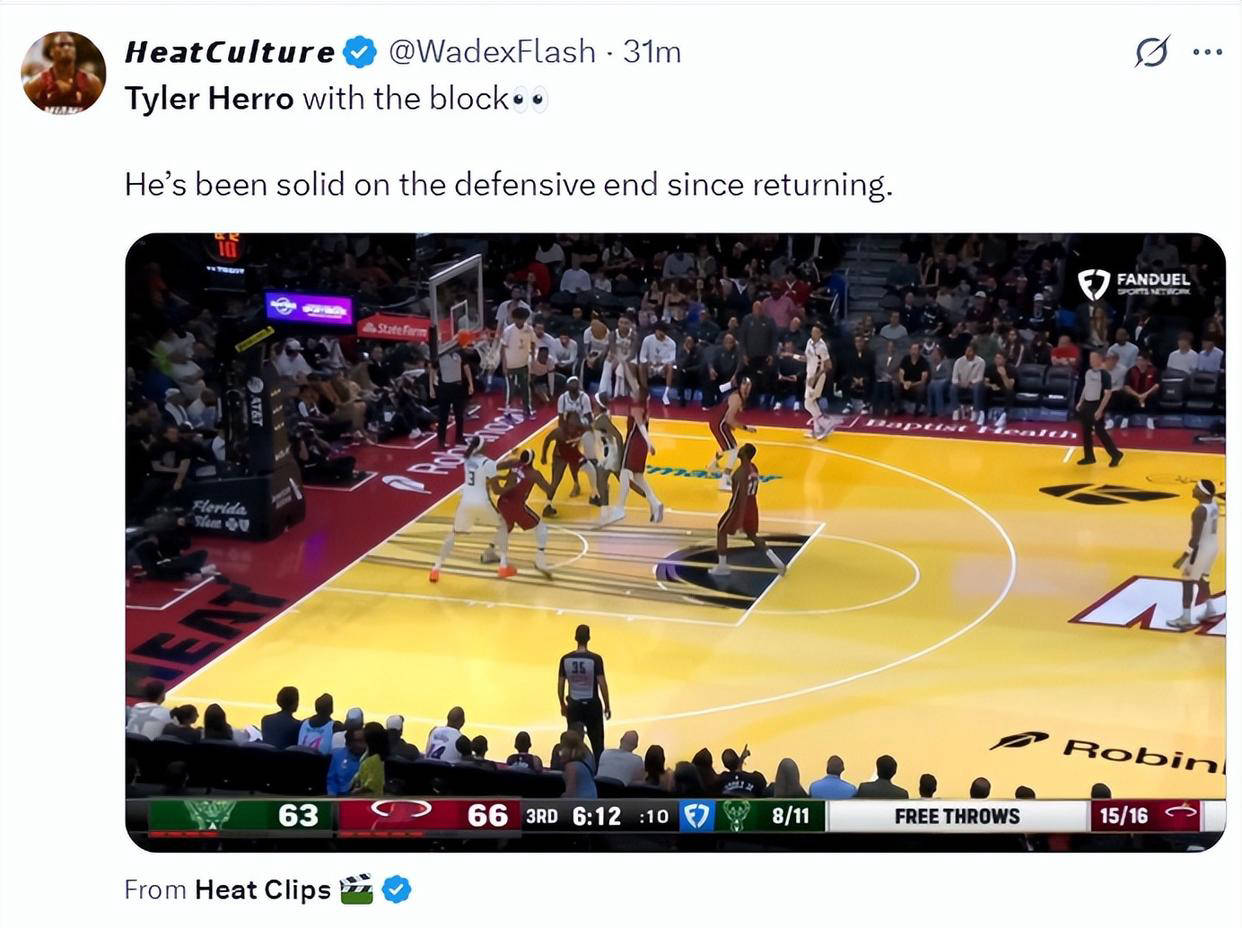
Task: Click the tweet text about defensive end
Action: (508, 185)
